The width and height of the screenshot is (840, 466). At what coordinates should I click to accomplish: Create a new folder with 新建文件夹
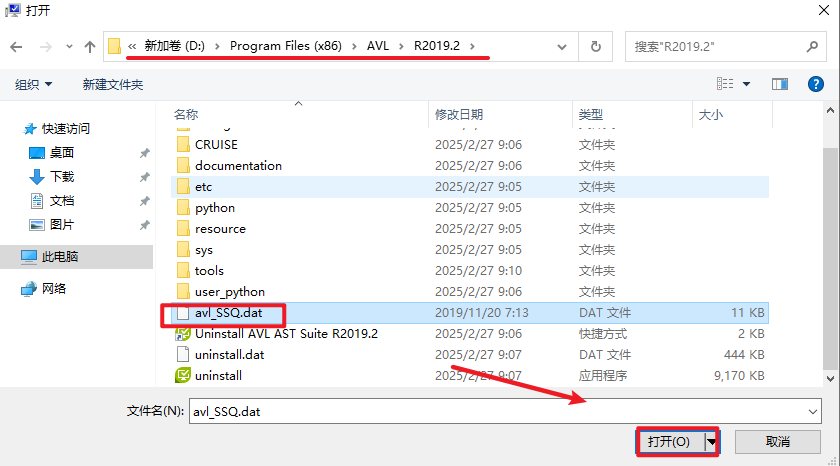(x=112, y=84)
